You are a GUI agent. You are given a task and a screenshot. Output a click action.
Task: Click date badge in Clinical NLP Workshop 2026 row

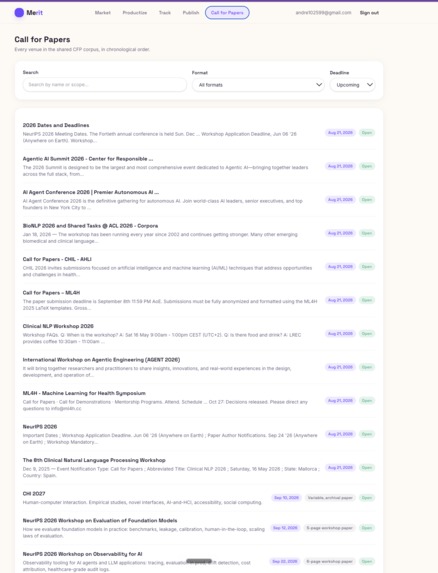340,334
